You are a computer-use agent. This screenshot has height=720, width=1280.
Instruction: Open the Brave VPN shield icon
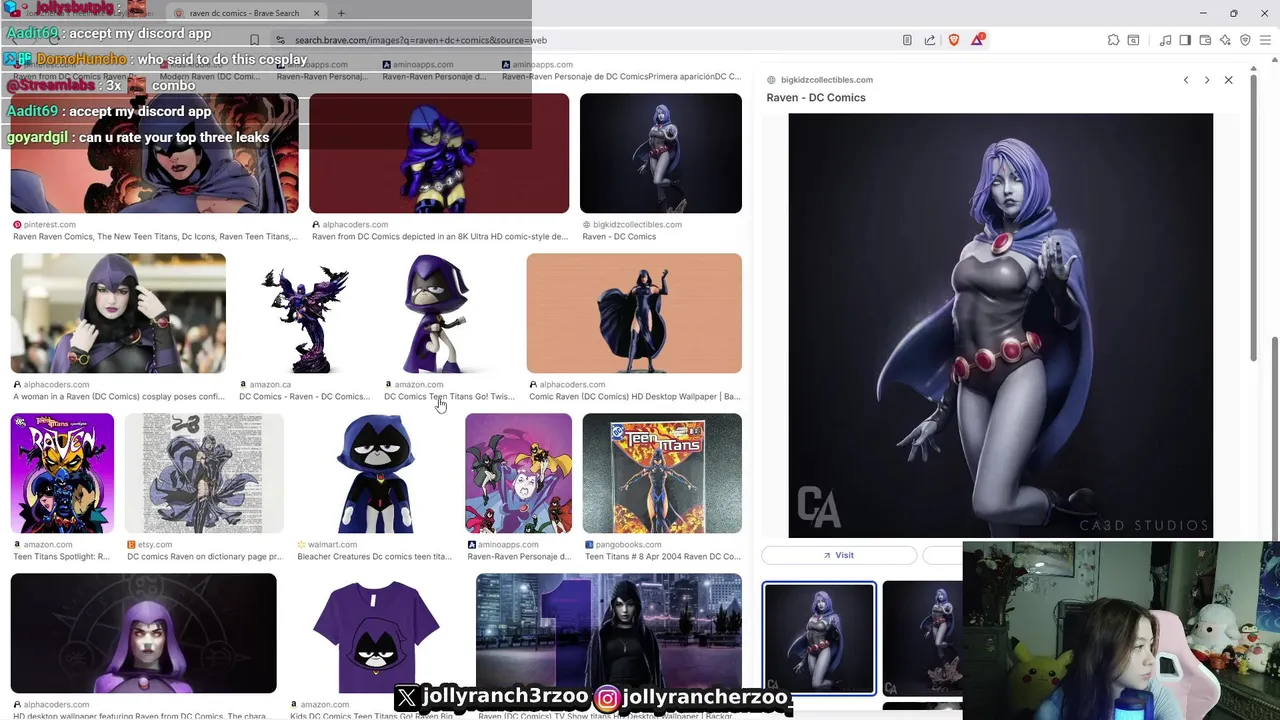click(1245, 40)
